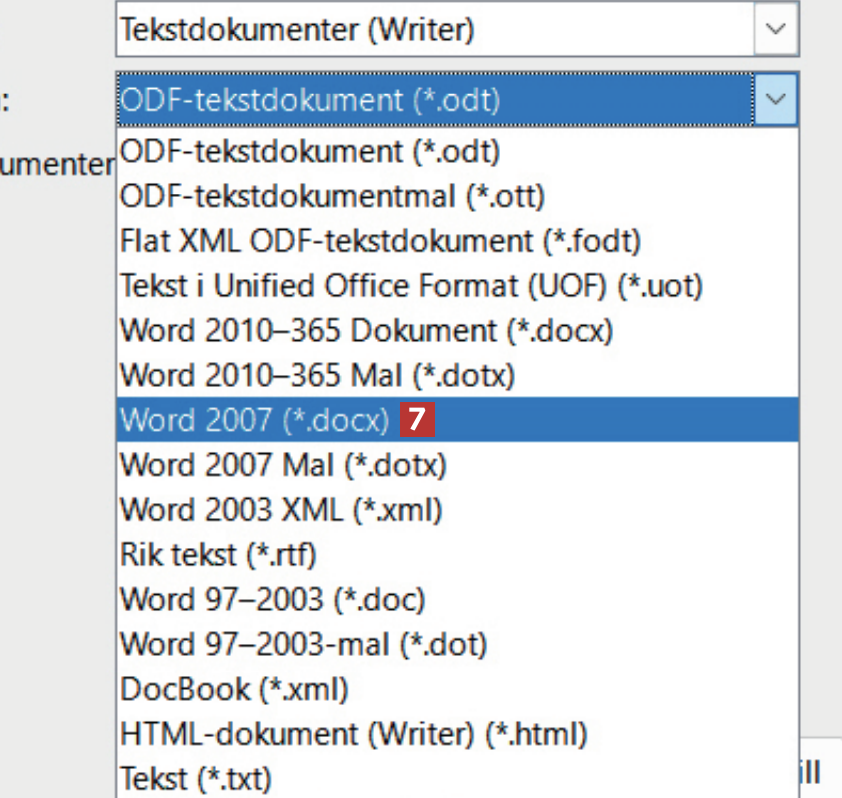This screenshot has height=798, width=842.
Task: Select DocBook (*.xml) from the list
Action: [x=234, y=690]
